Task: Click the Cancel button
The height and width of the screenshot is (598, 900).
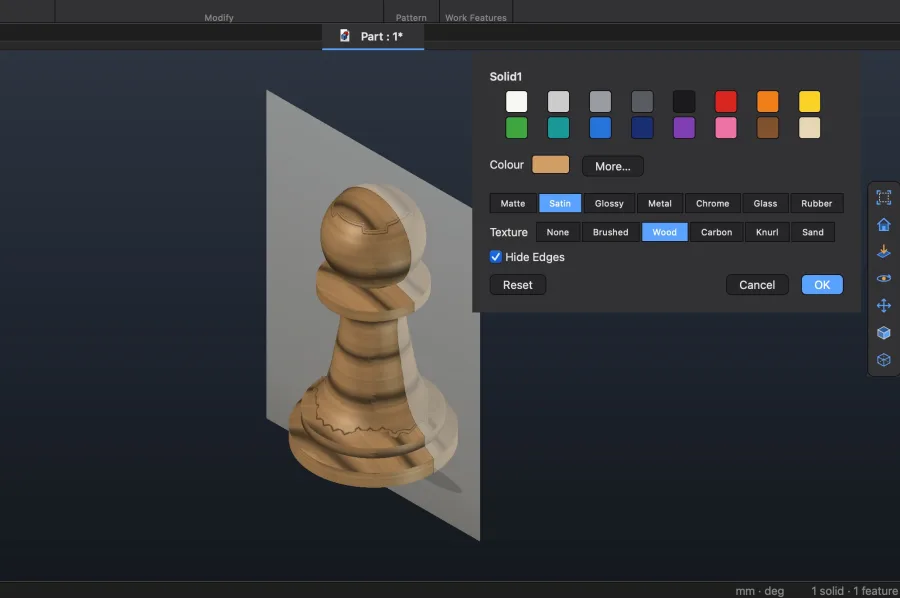Action: [757, 285]
